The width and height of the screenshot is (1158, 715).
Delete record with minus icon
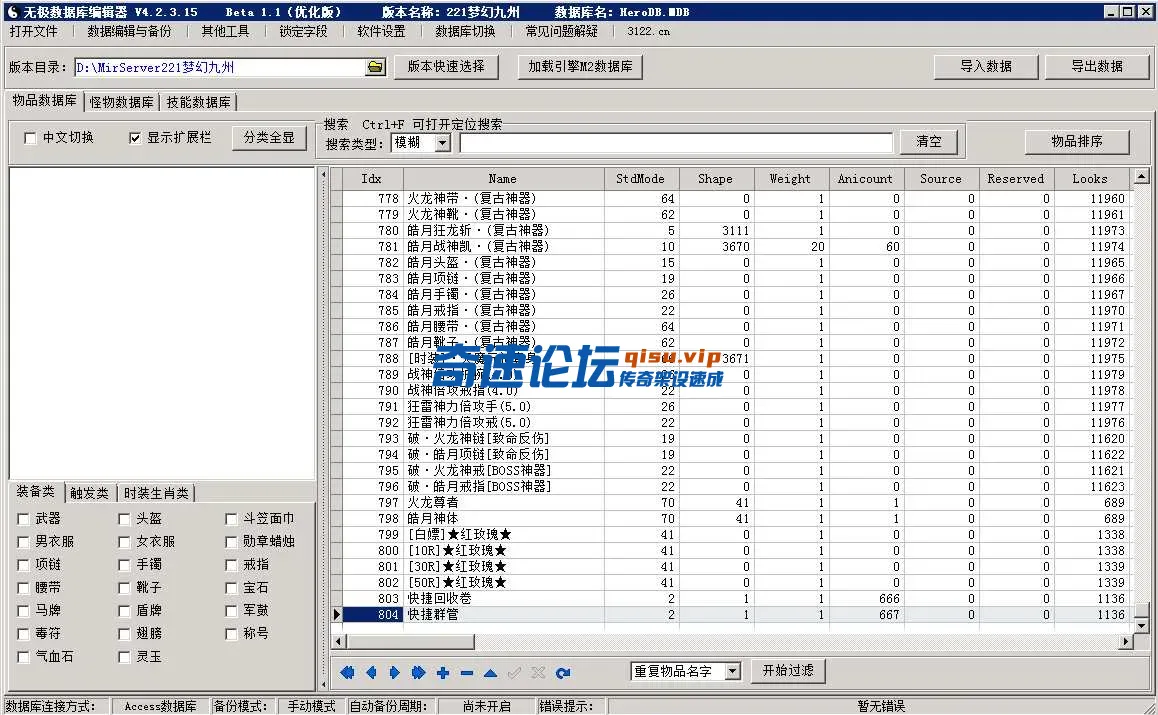click(466, 672)
